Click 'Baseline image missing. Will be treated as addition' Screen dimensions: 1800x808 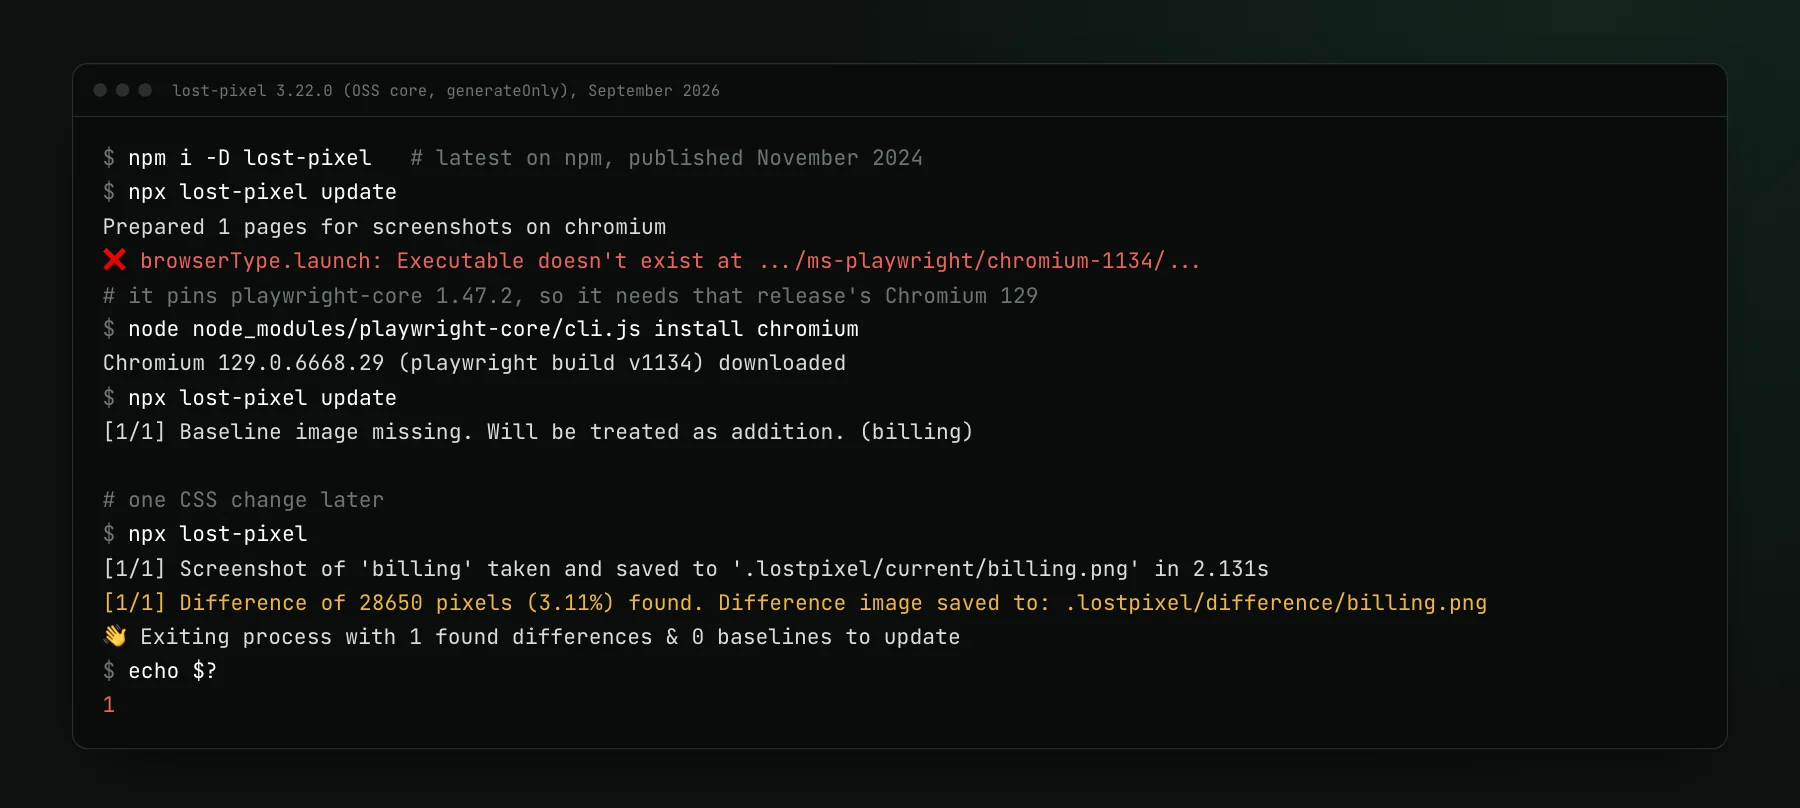512,432
